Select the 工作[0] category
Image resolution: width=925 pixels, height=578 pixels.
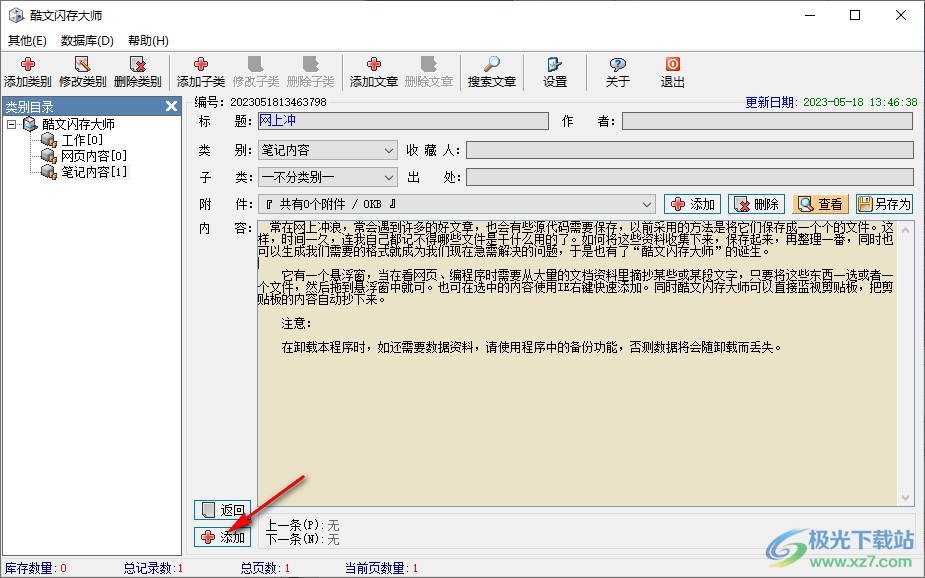[x=82, y=140]
